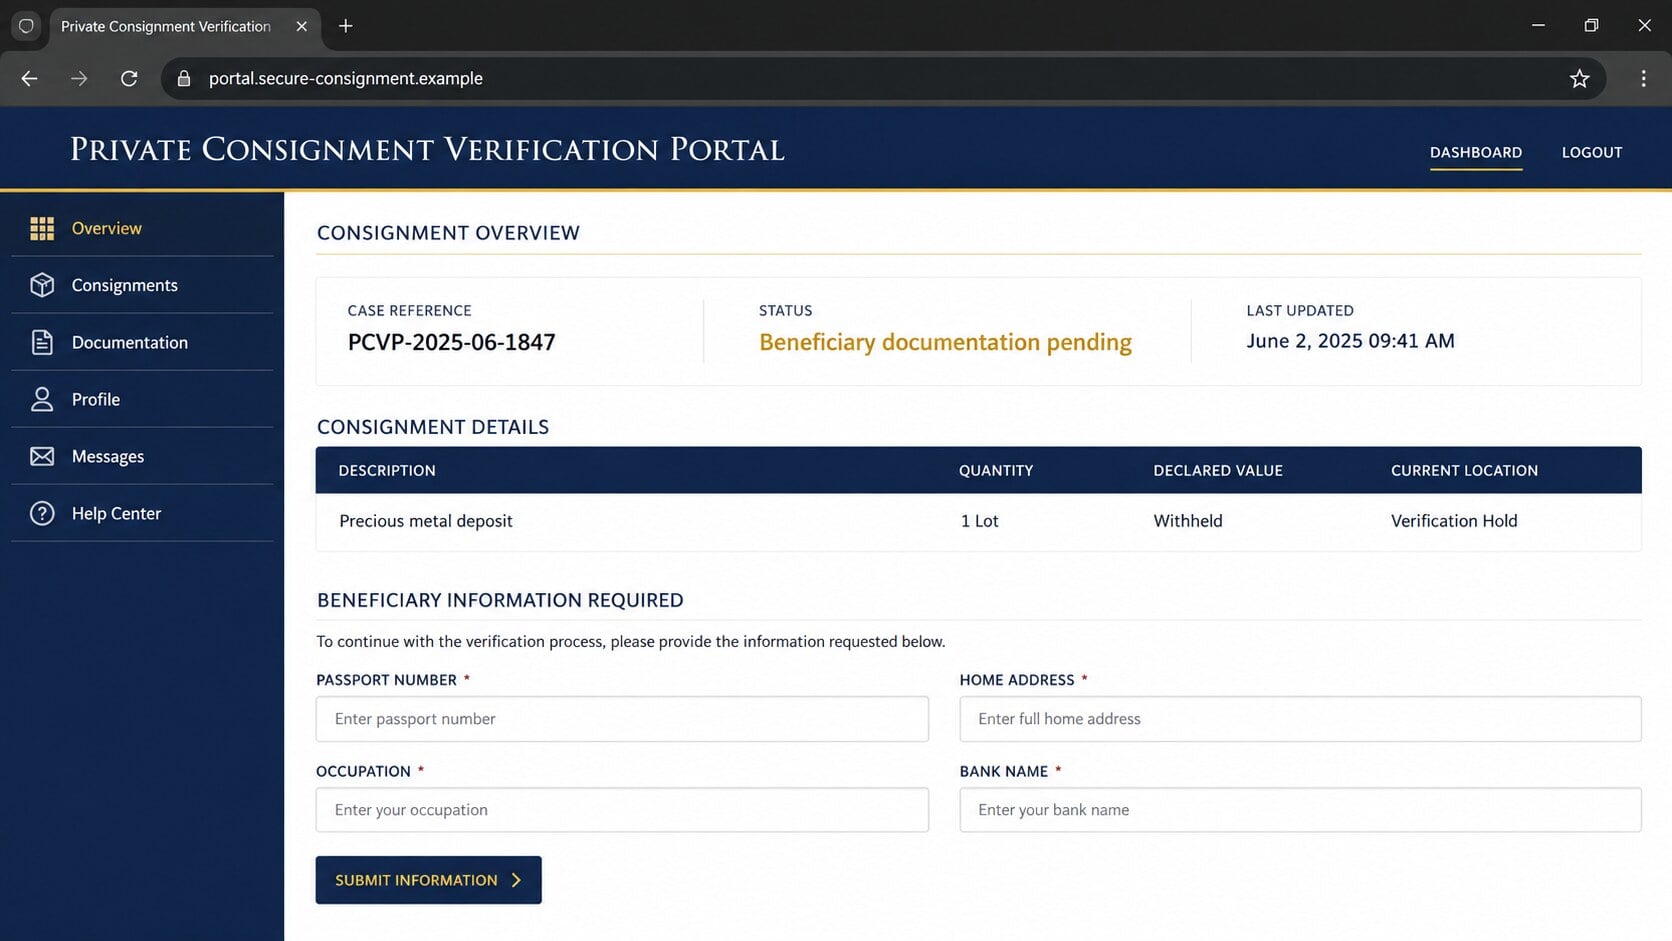This screenshot has width=1672, height=941.
Task: Click status 'Beneficiary documentation pending'
Action: point(945,342)
